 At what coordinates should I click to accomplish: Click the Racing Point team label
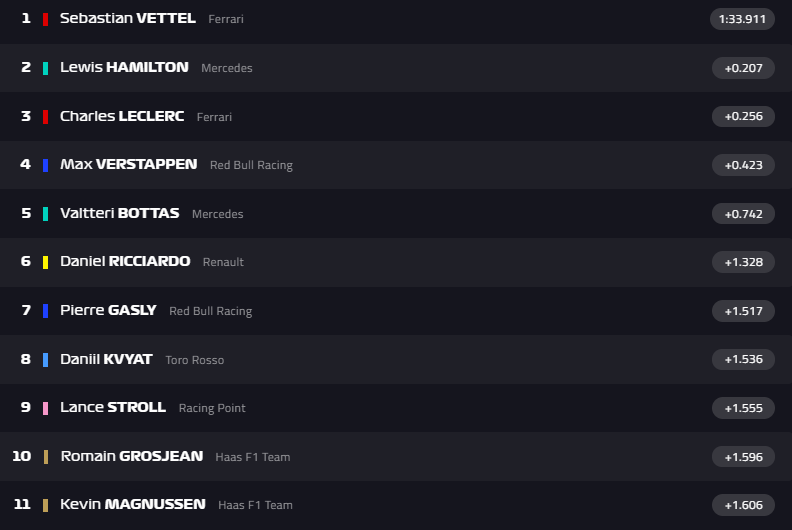pos(212,408)
